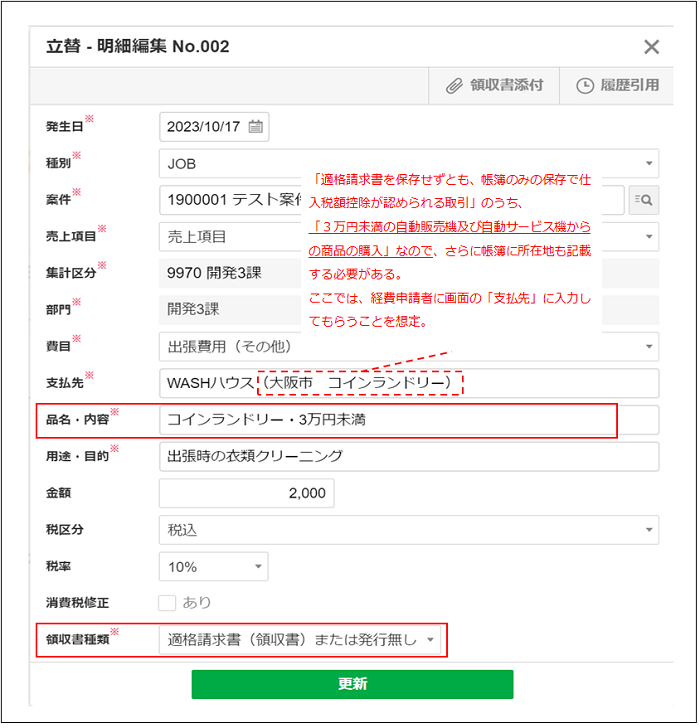Click the 領収書添付 button label

pos(507,86)
